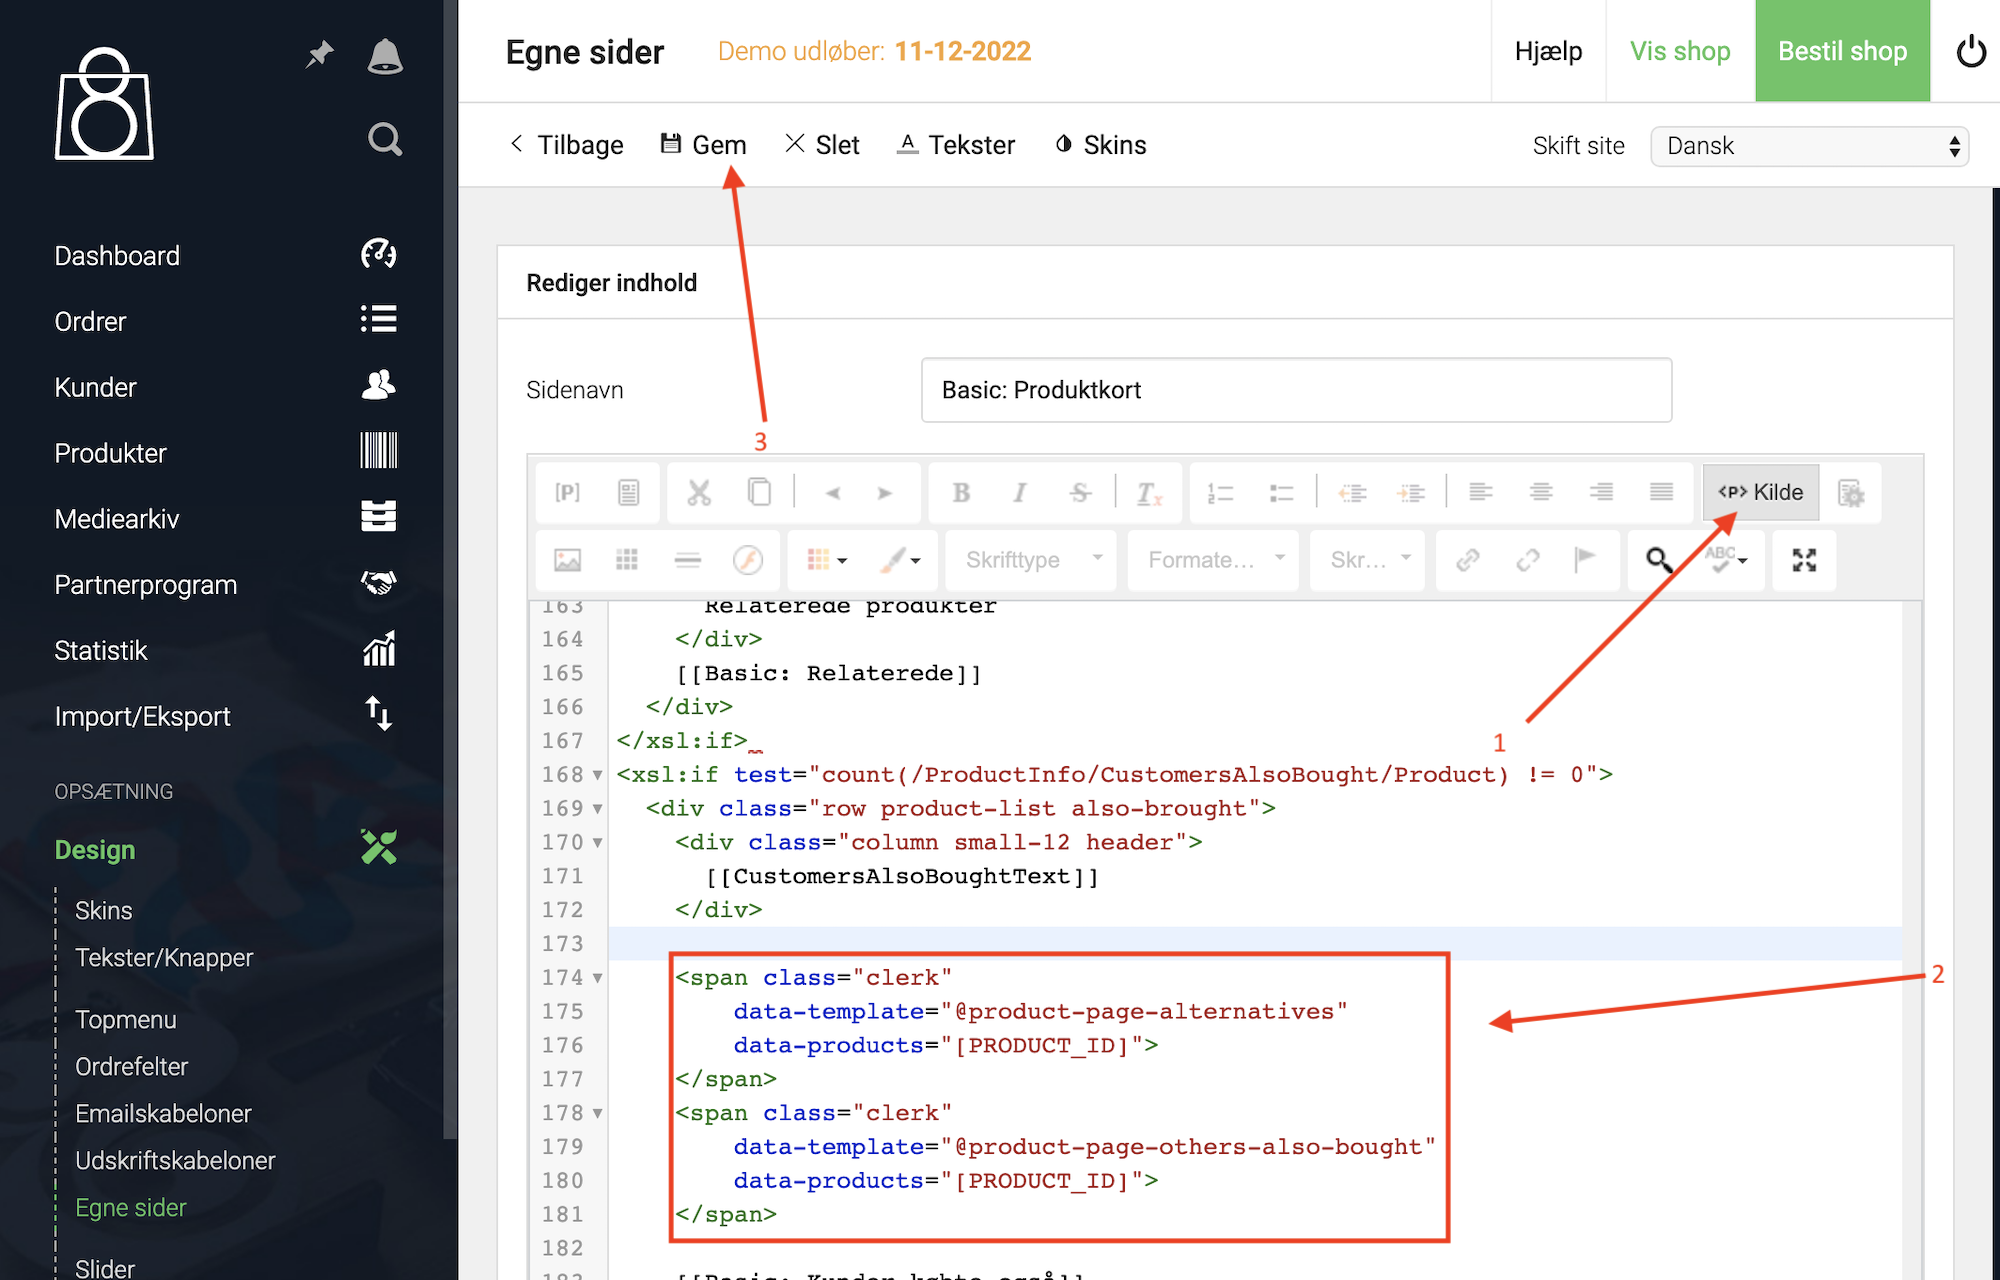Image resolution: width=2000 pixels, height=1280 pixels.
Task: Toggle the Kilde source mode button
Action: click(1760, 492)
